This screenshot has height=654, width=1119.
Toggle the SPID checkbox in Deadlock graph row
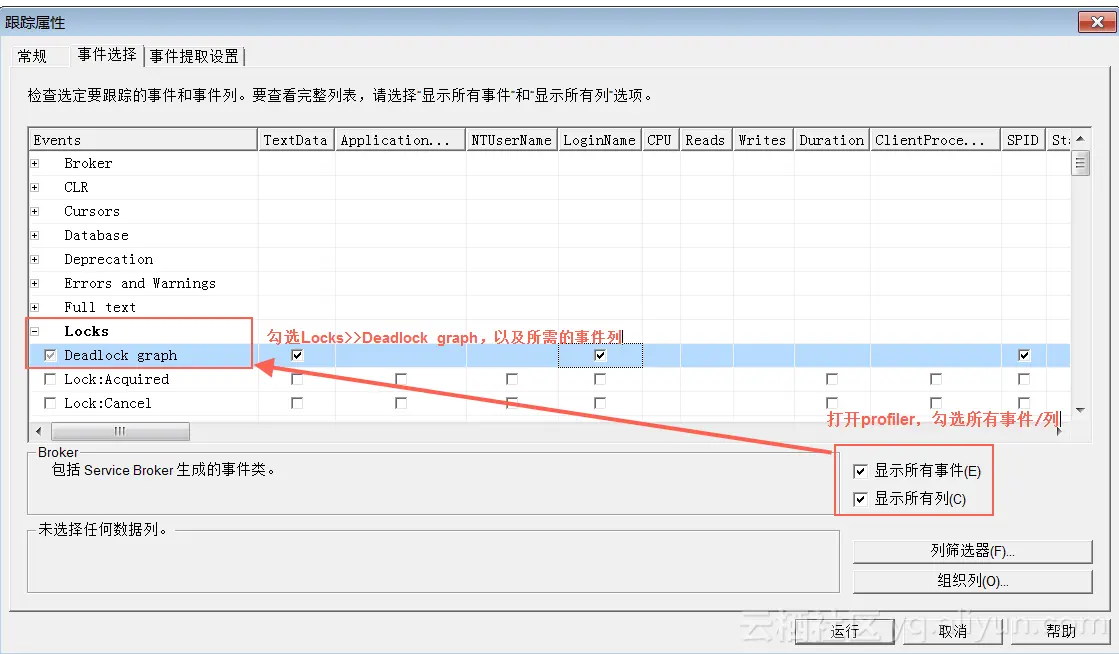coord(1022,355)
